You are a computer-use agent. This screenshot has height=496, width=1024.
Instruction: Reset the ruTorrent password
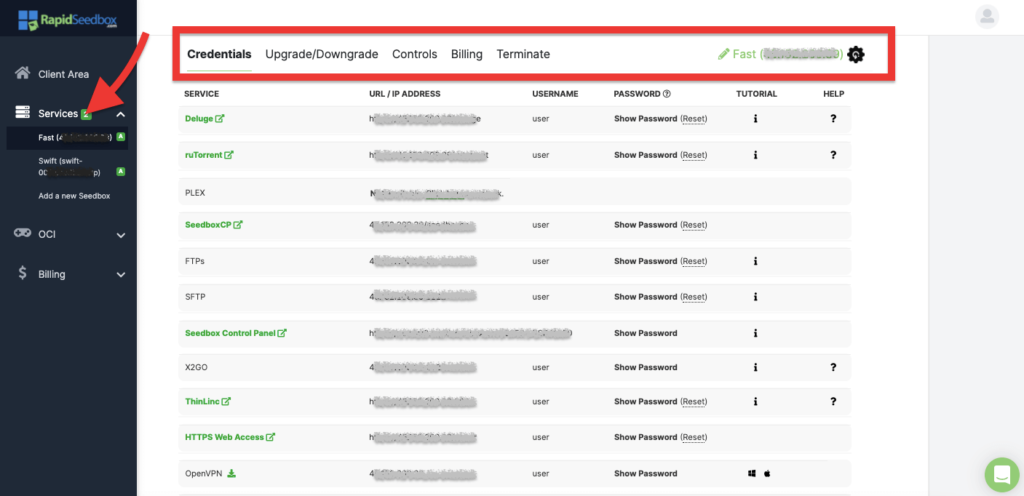coord(694,155)
